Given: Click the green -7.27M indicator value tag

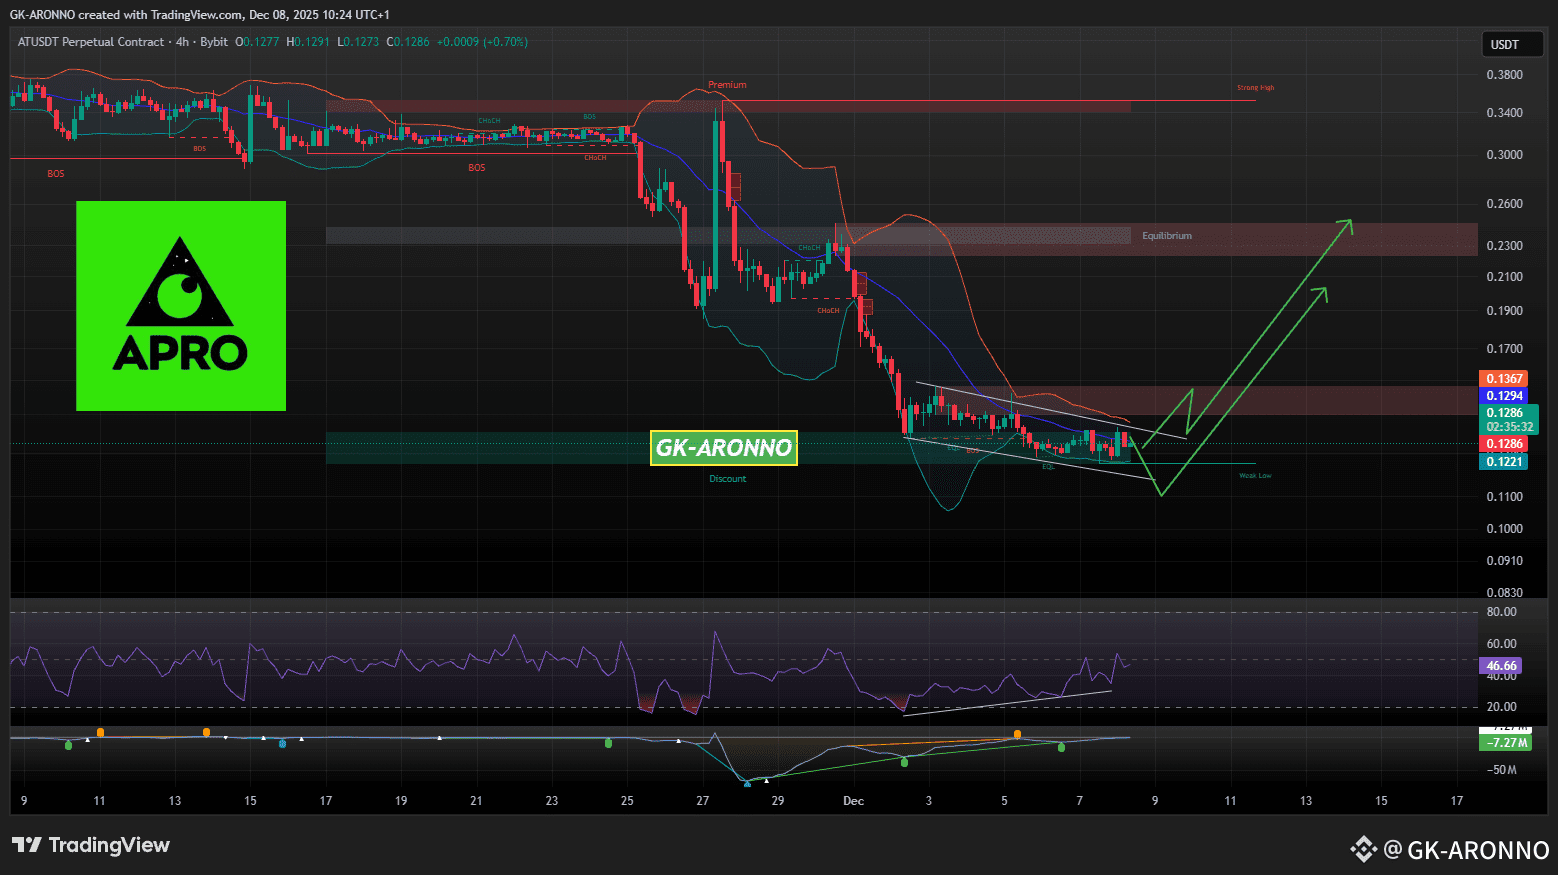Looking at the screenshot, I should 1505,743.
